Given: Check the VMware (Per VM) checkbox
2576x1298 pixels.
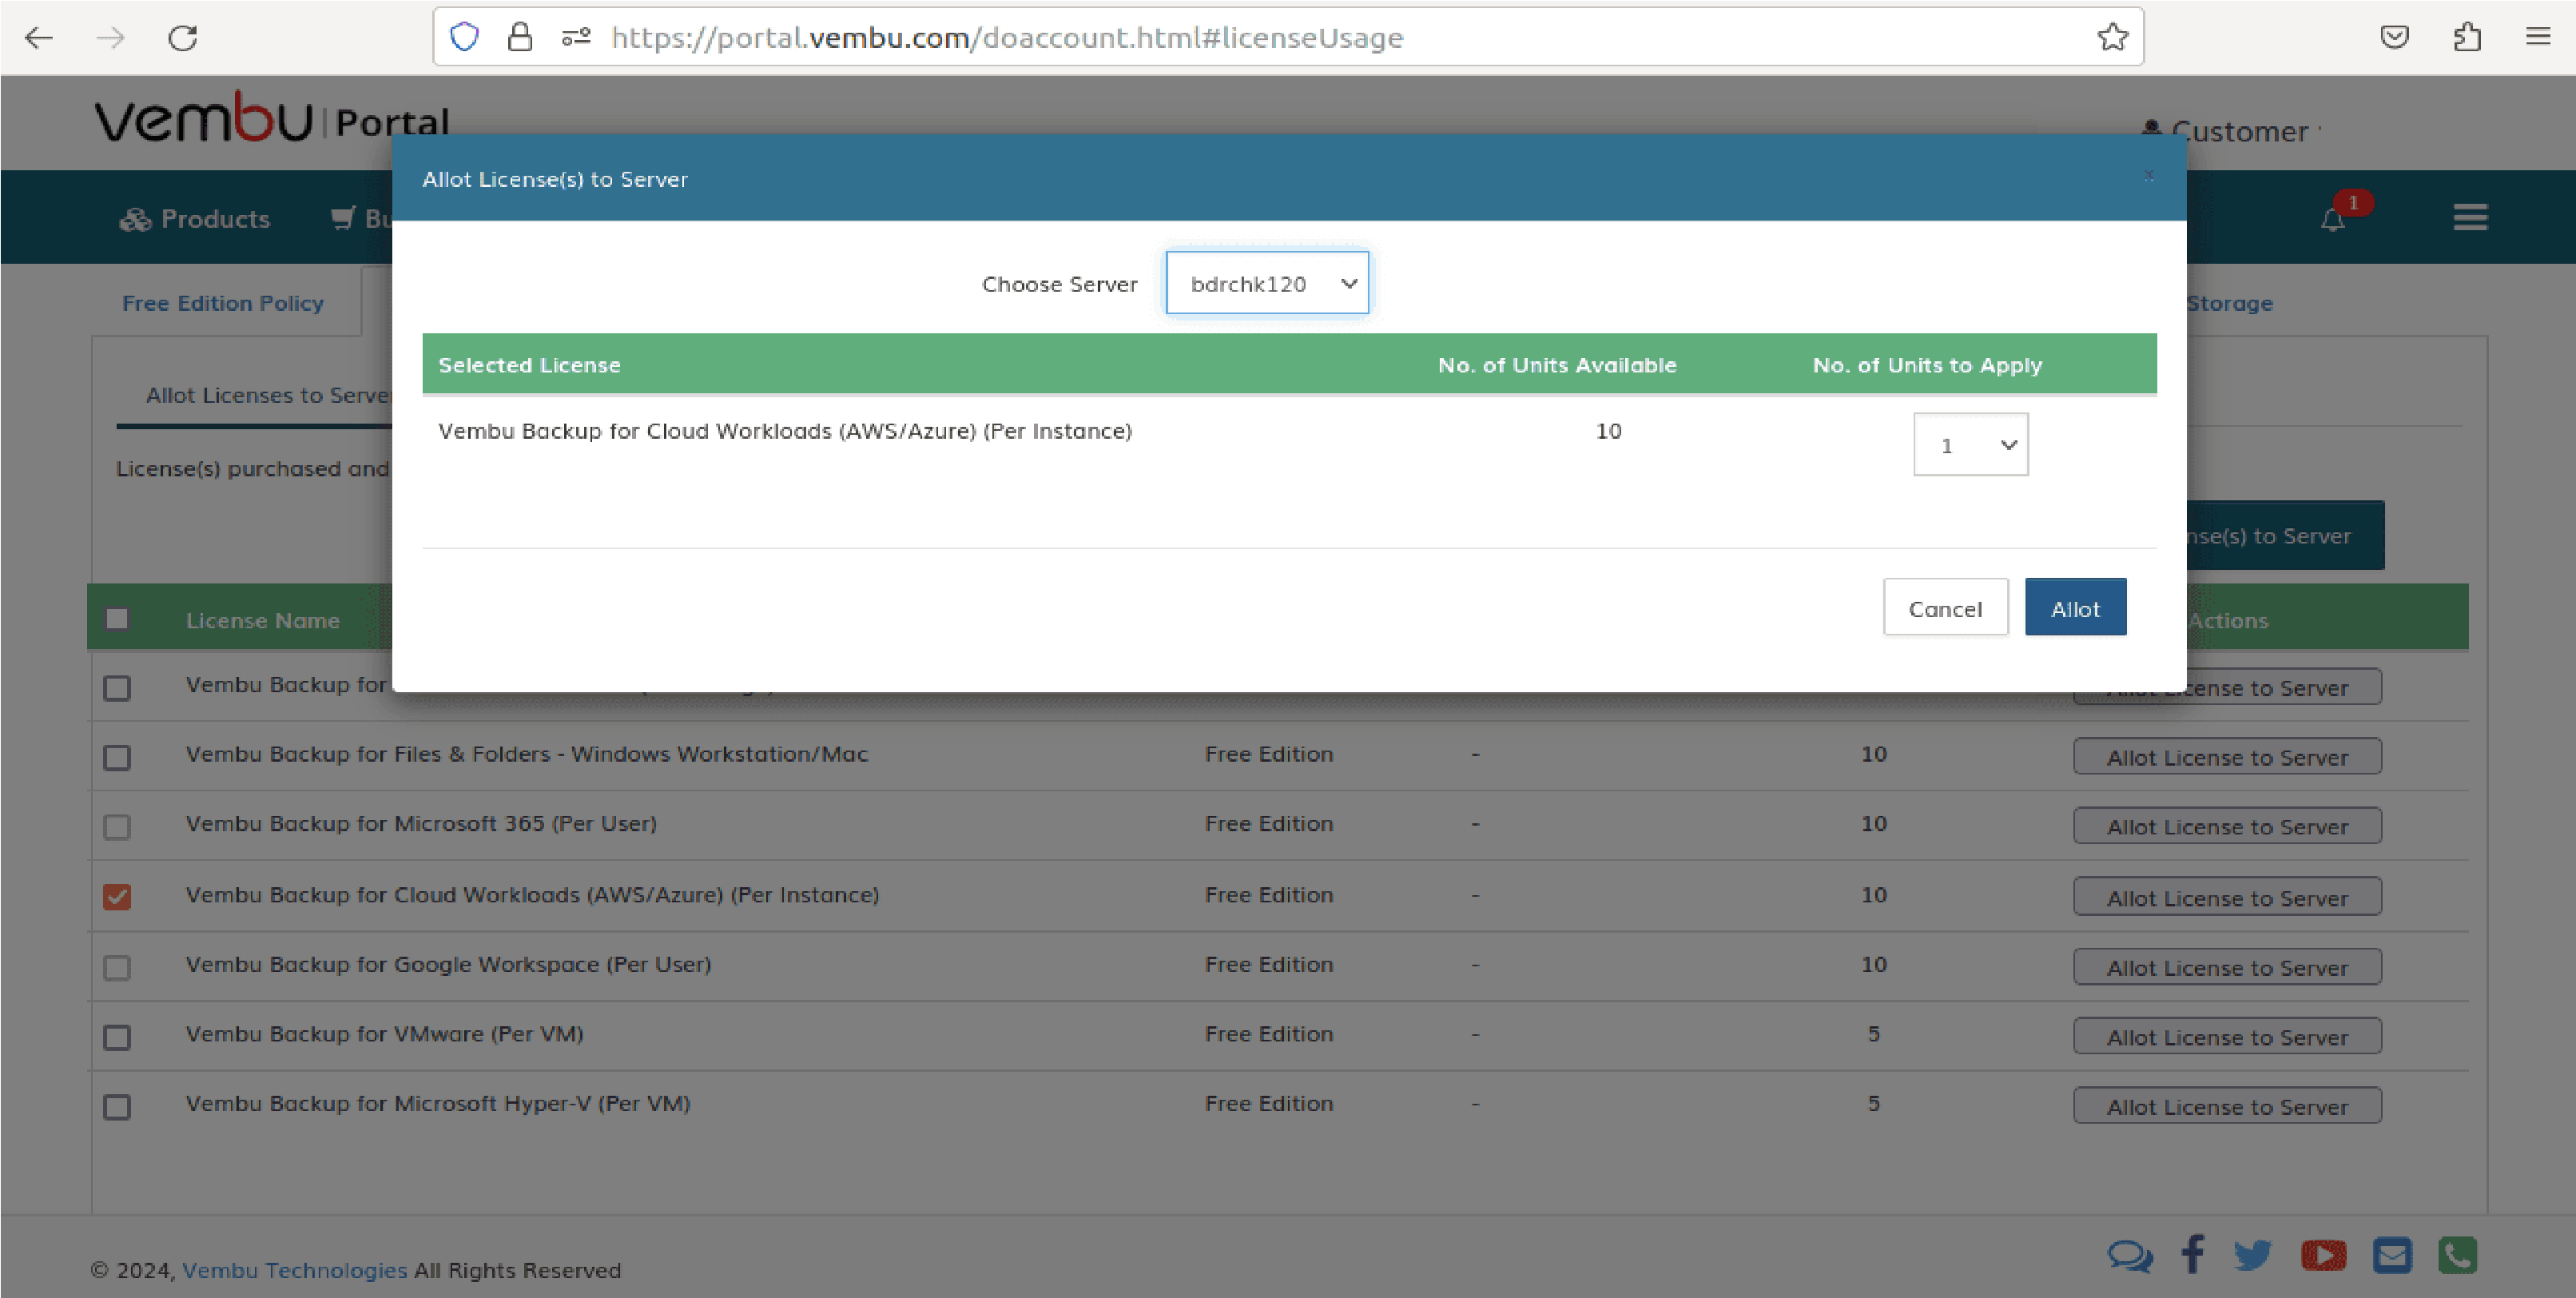Looking at the screenshot, I should [x=117, y=1037].
